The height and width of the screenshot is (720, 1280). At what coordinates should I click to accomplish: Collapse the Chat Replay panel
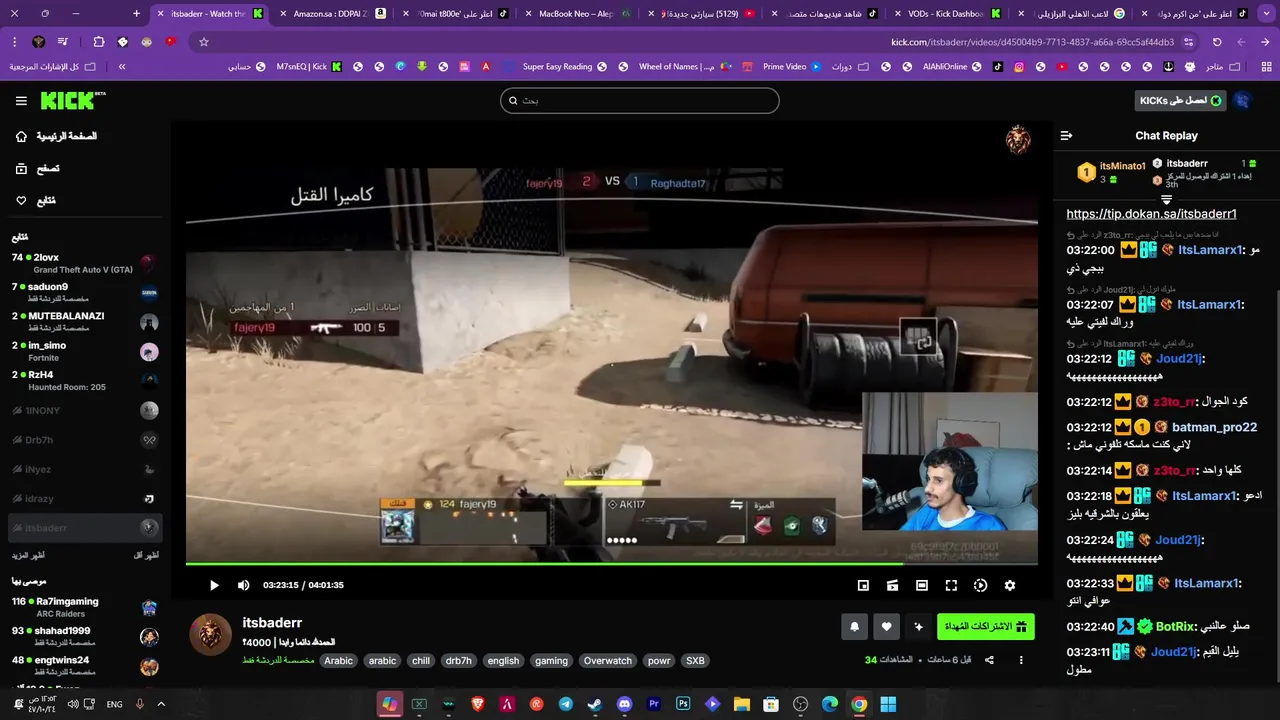(x=1066, y=136)
